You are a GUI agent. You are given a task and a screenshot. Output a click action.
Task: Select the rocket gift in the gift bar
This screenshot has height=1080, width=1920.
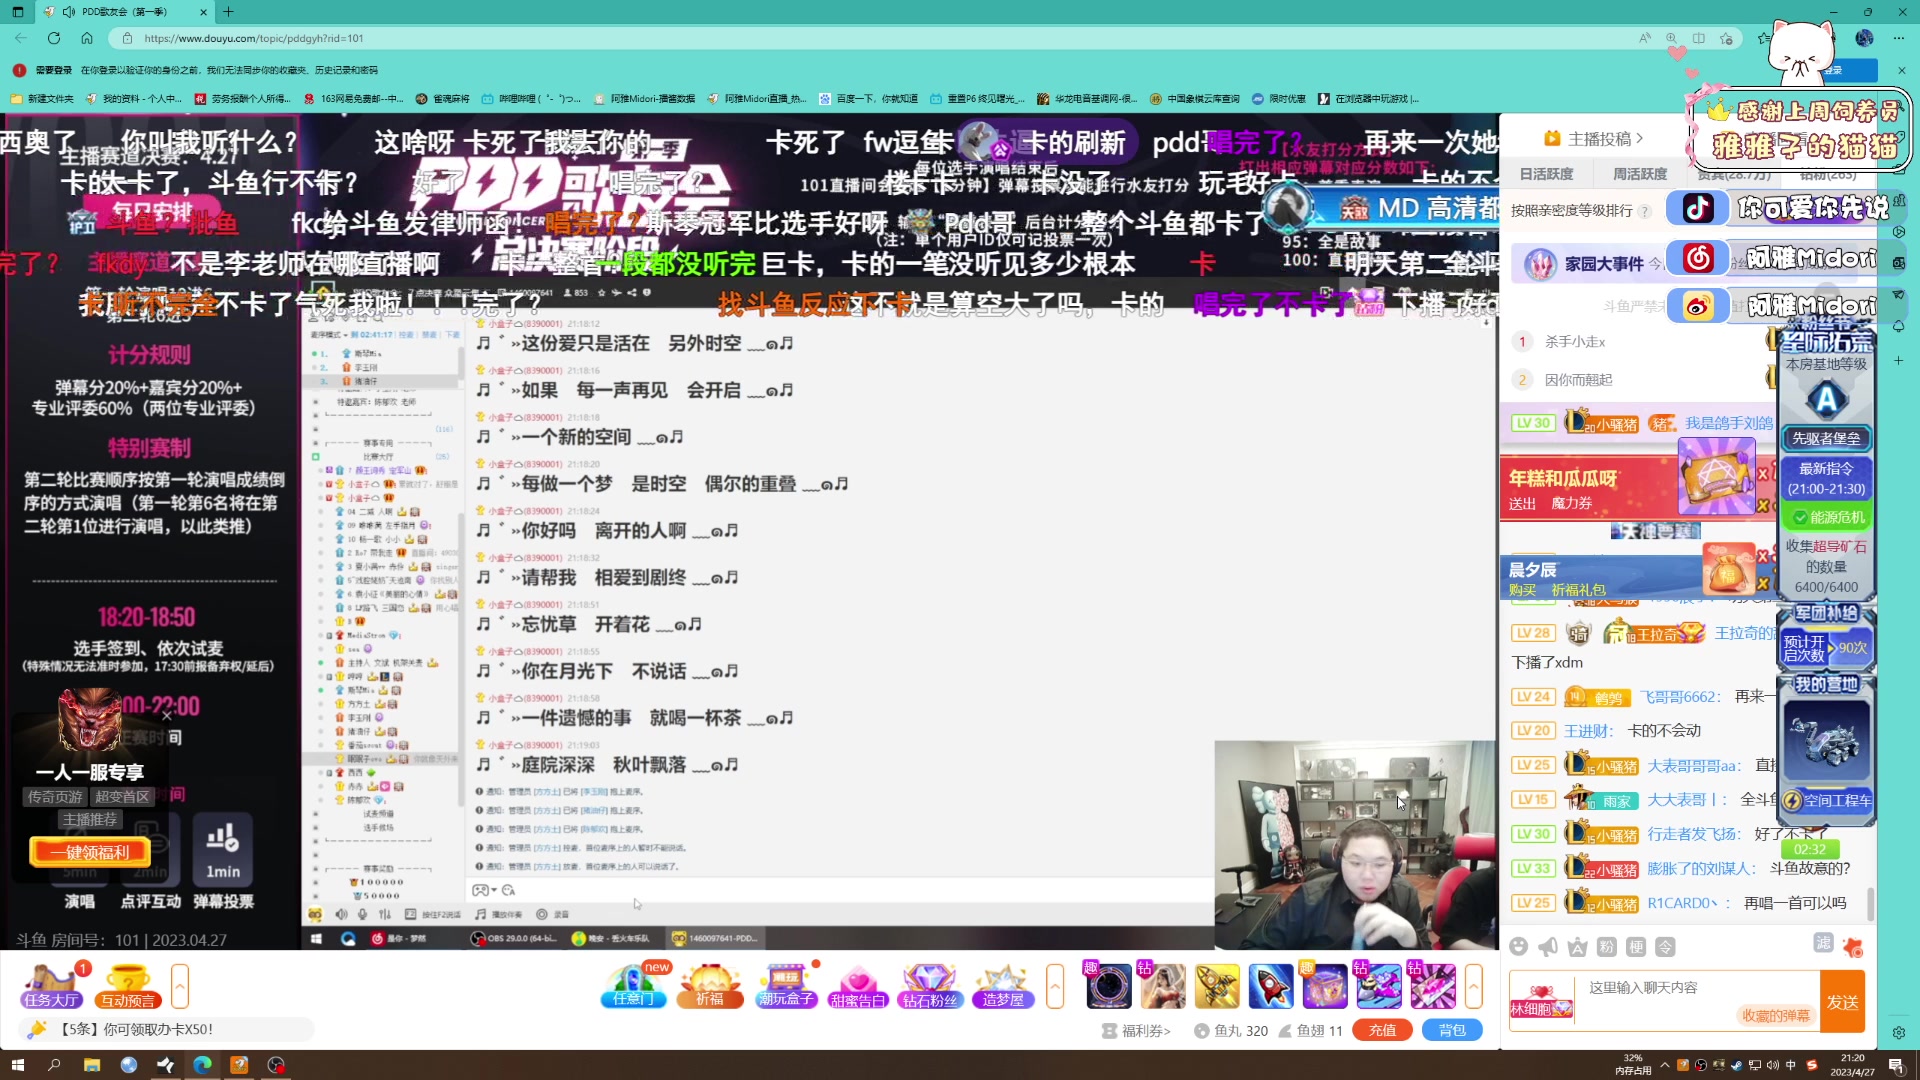[x=1272, y=986]
